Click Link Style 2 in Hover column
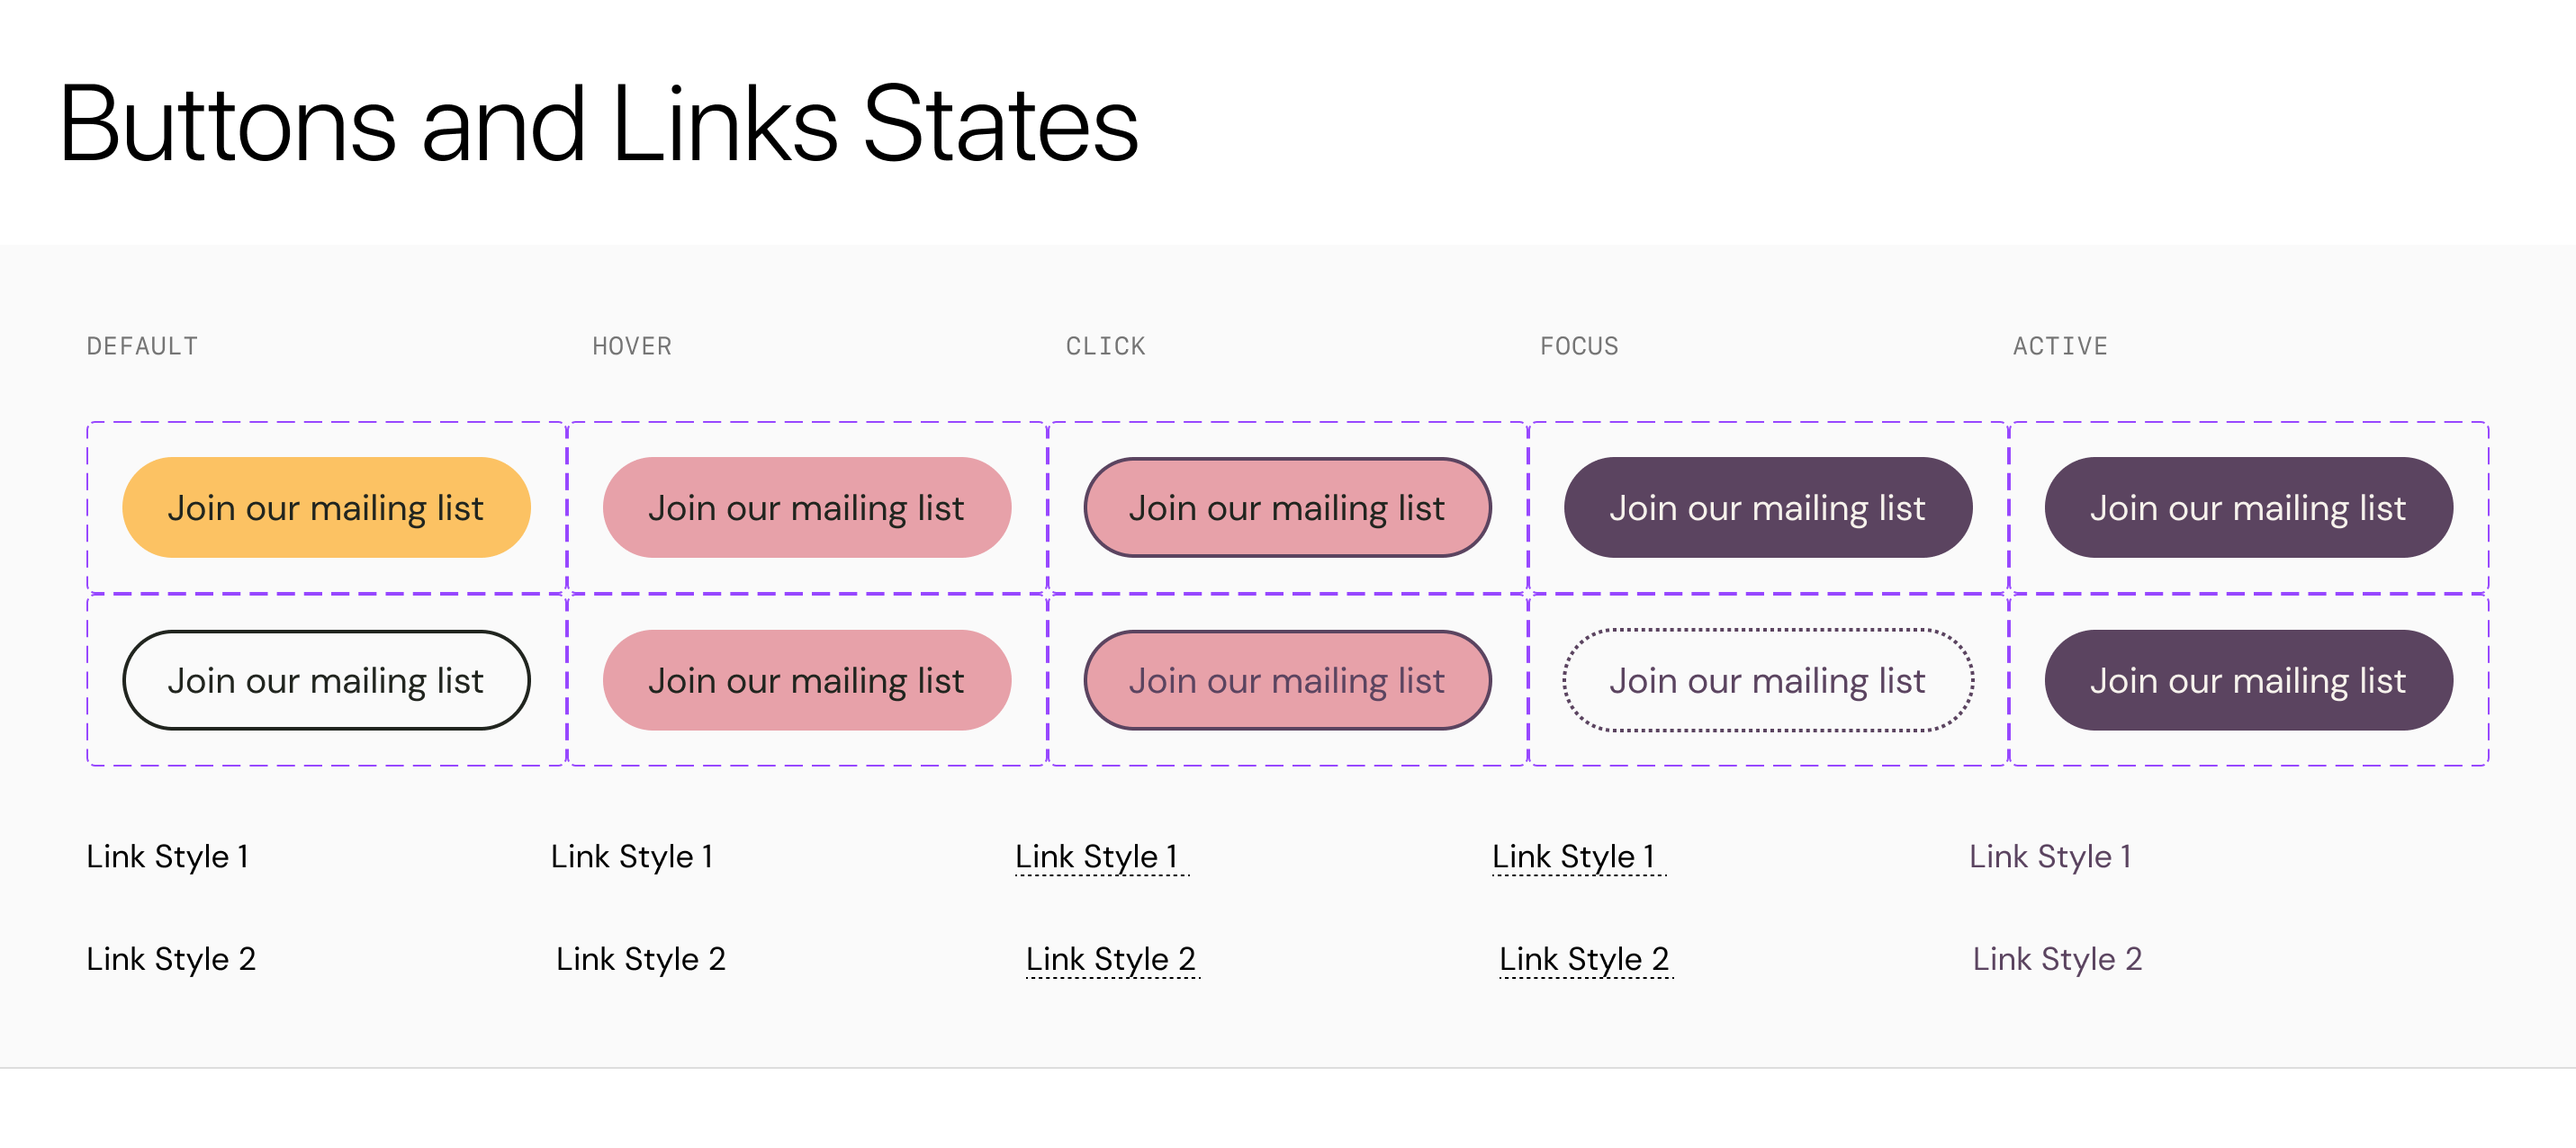2576x1148 pixels. 640,959
